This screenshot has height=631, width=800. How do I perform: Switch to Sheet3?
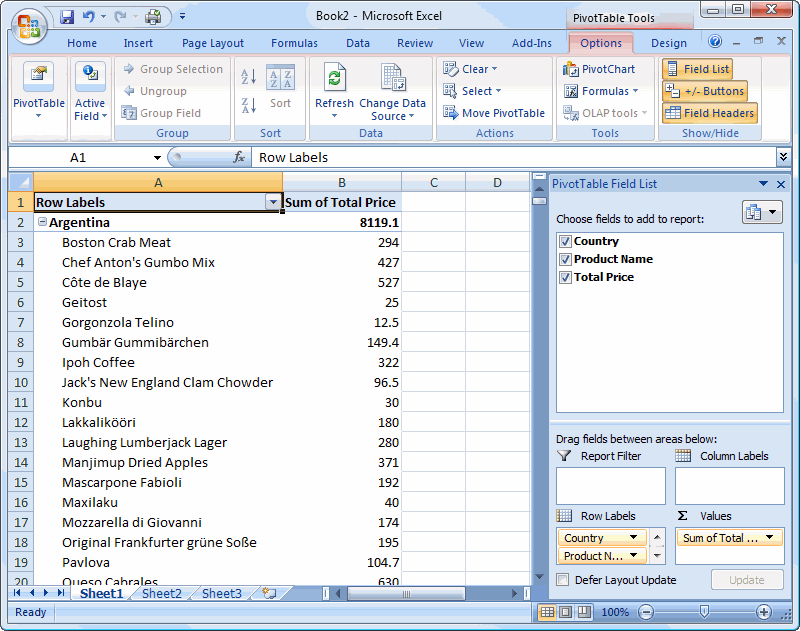coord(221,593)
